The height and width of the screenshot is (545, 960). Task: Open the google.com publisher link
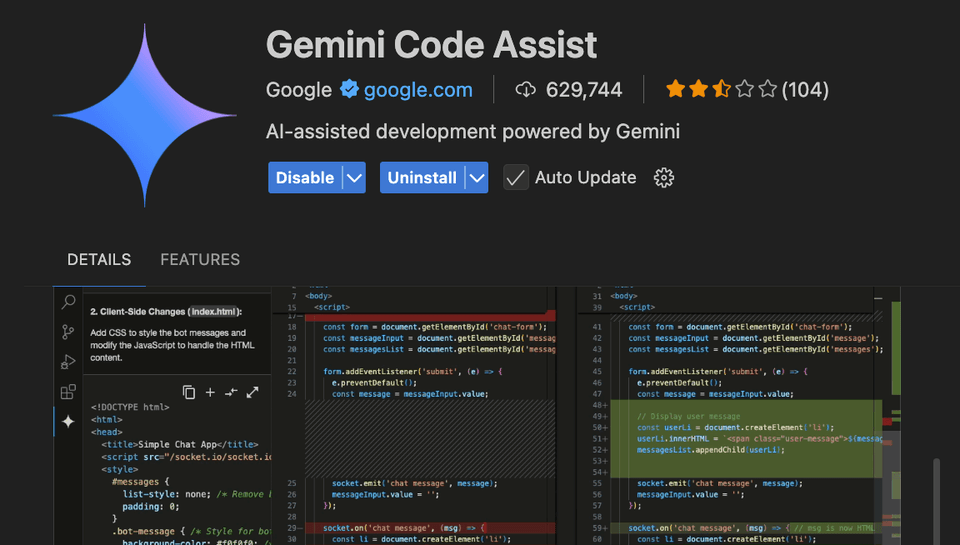tap(418, 90)
